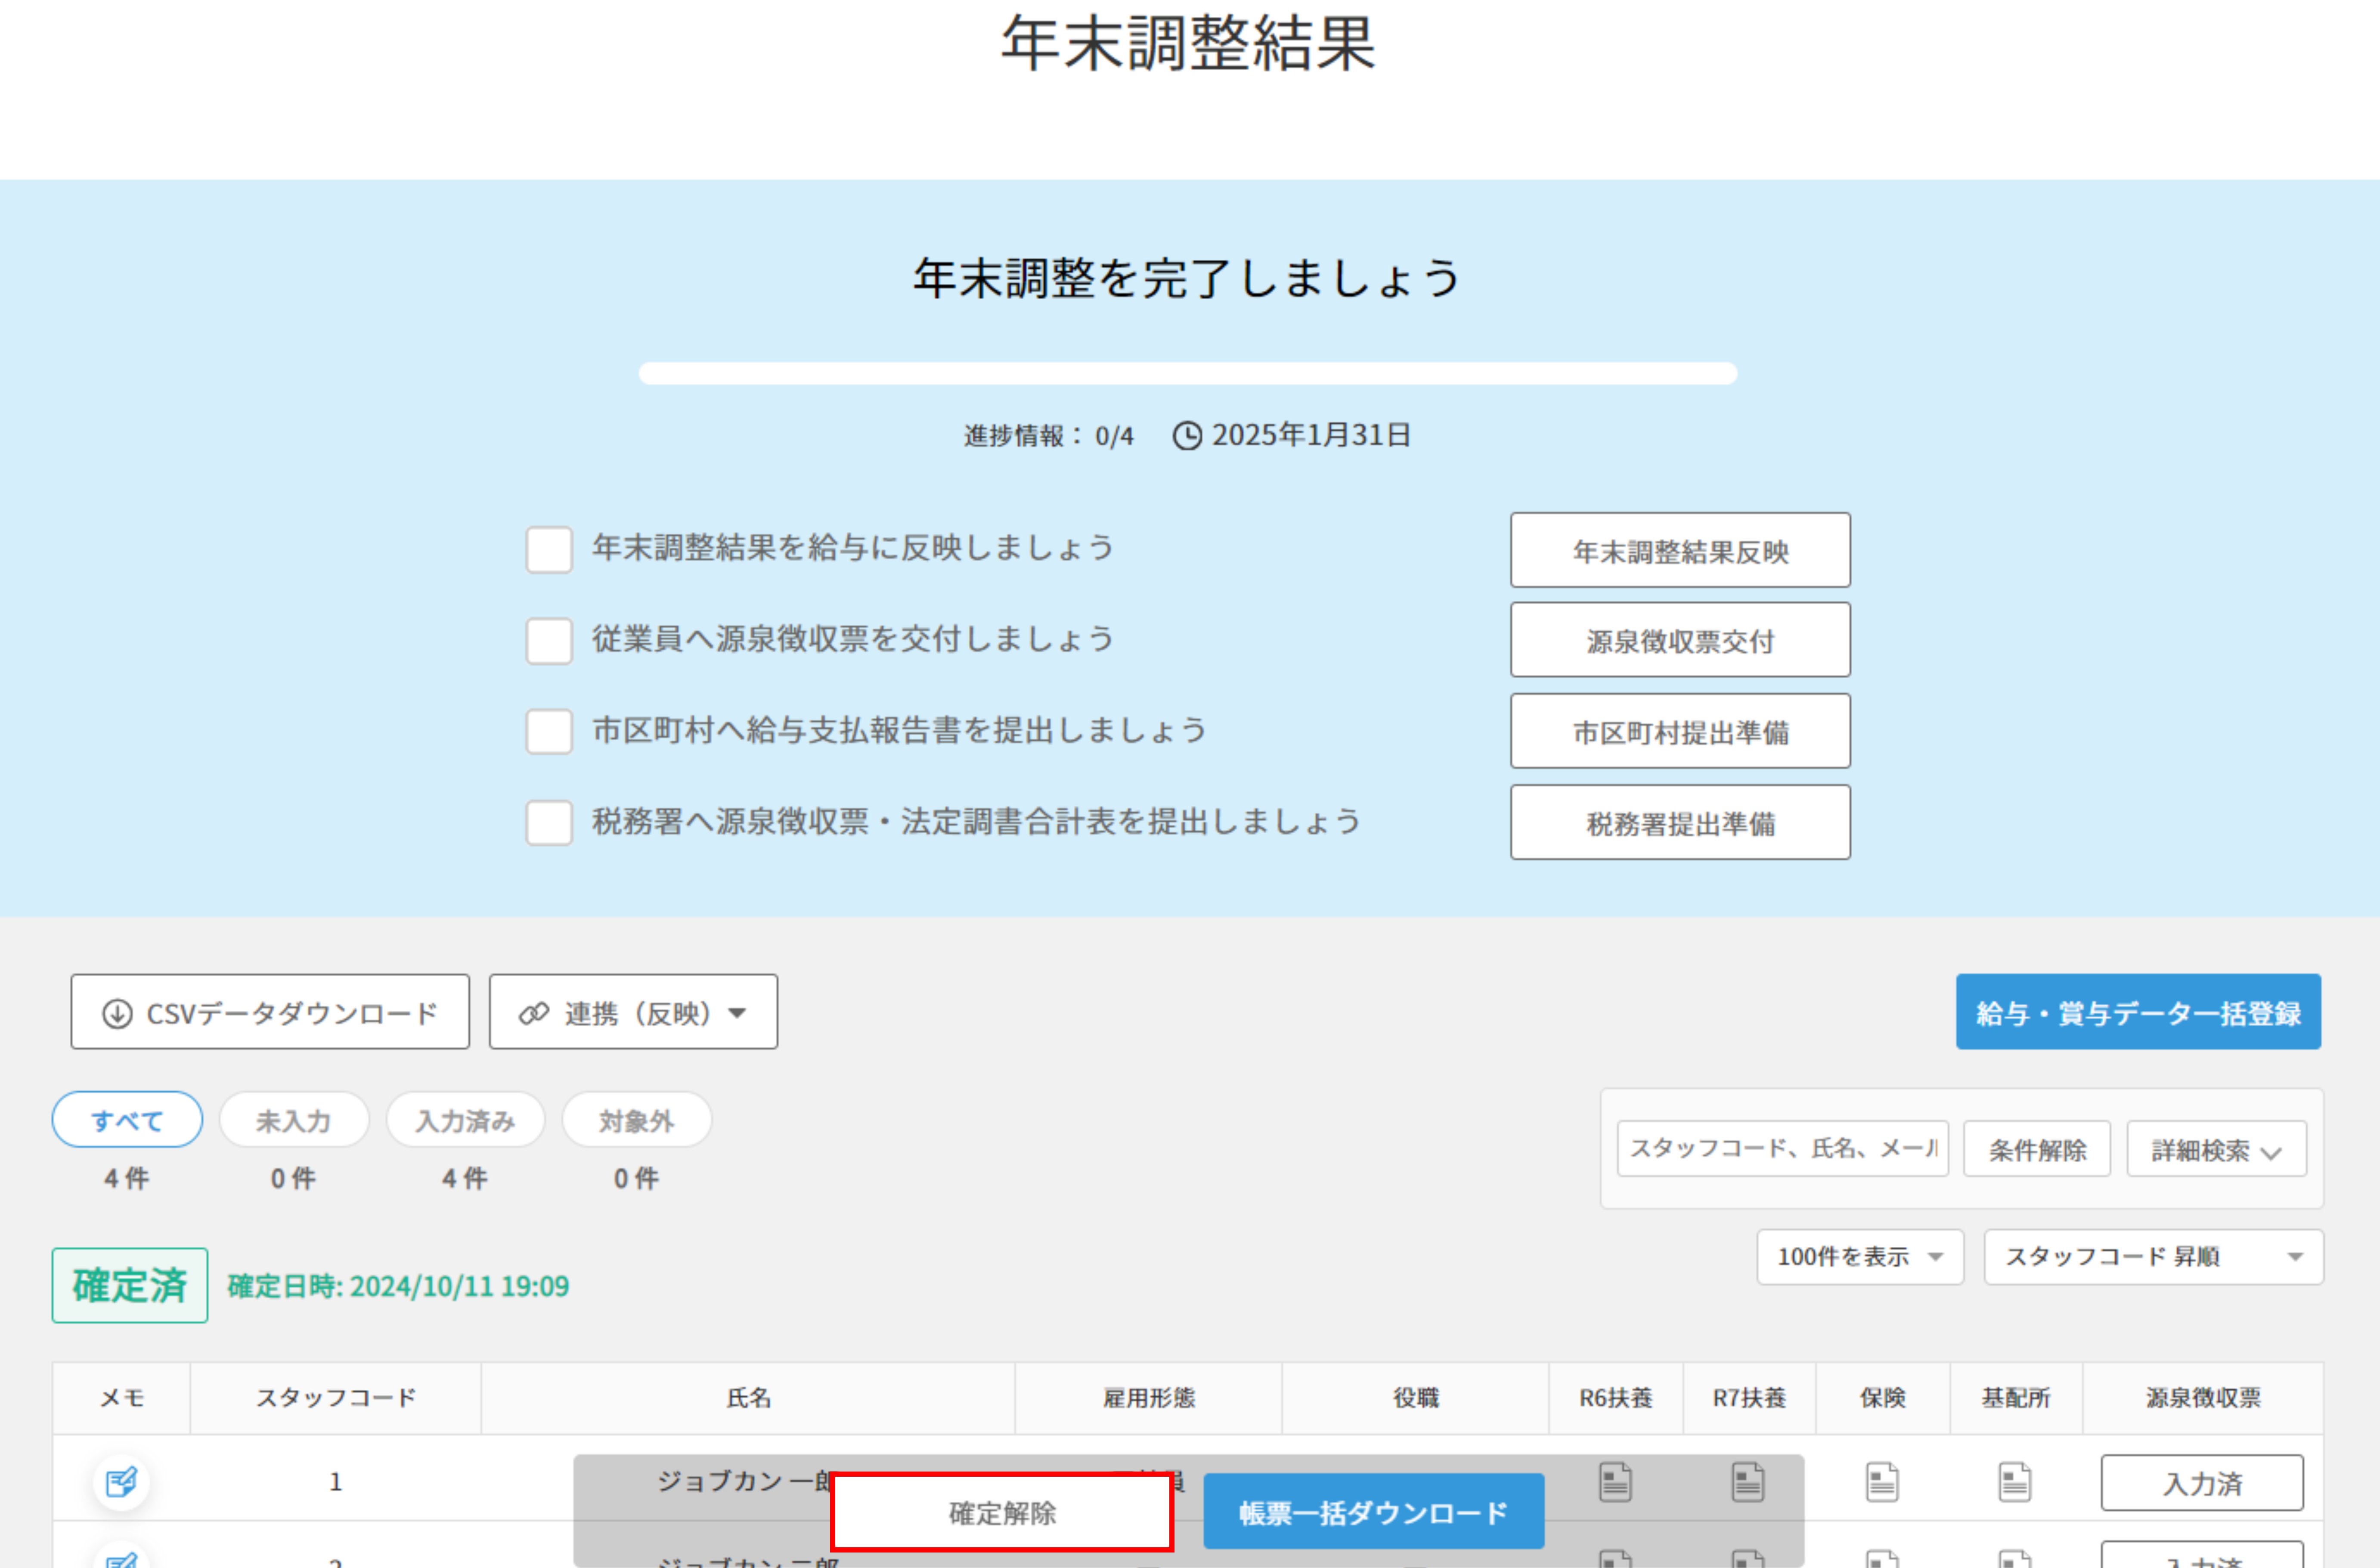Open 基配所 document icon in first row
Viewport: 2380px width, 1568px height.
(2015, 1481)
